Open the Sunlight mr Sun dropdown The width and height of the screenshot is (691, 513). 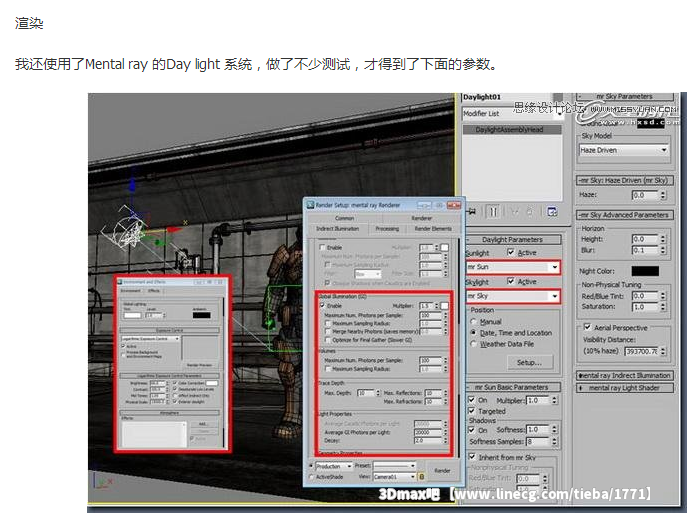coord(513,267)
